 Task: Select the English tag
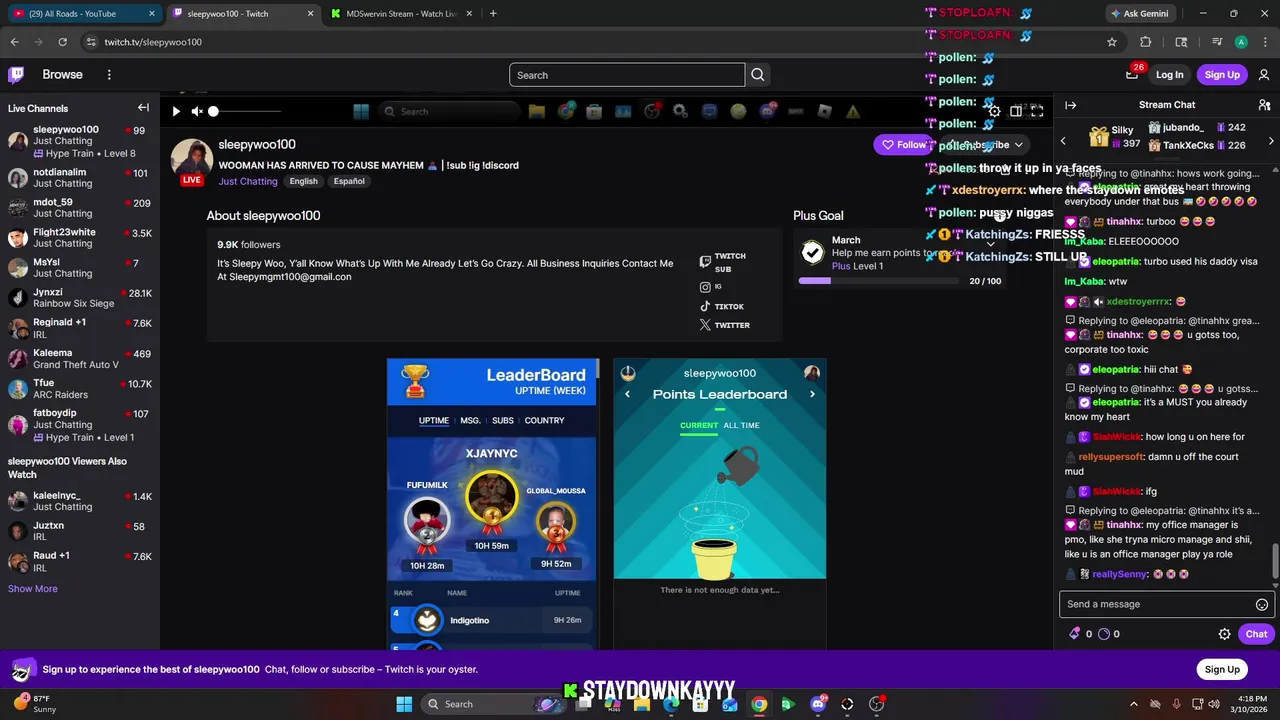(303, 181)
